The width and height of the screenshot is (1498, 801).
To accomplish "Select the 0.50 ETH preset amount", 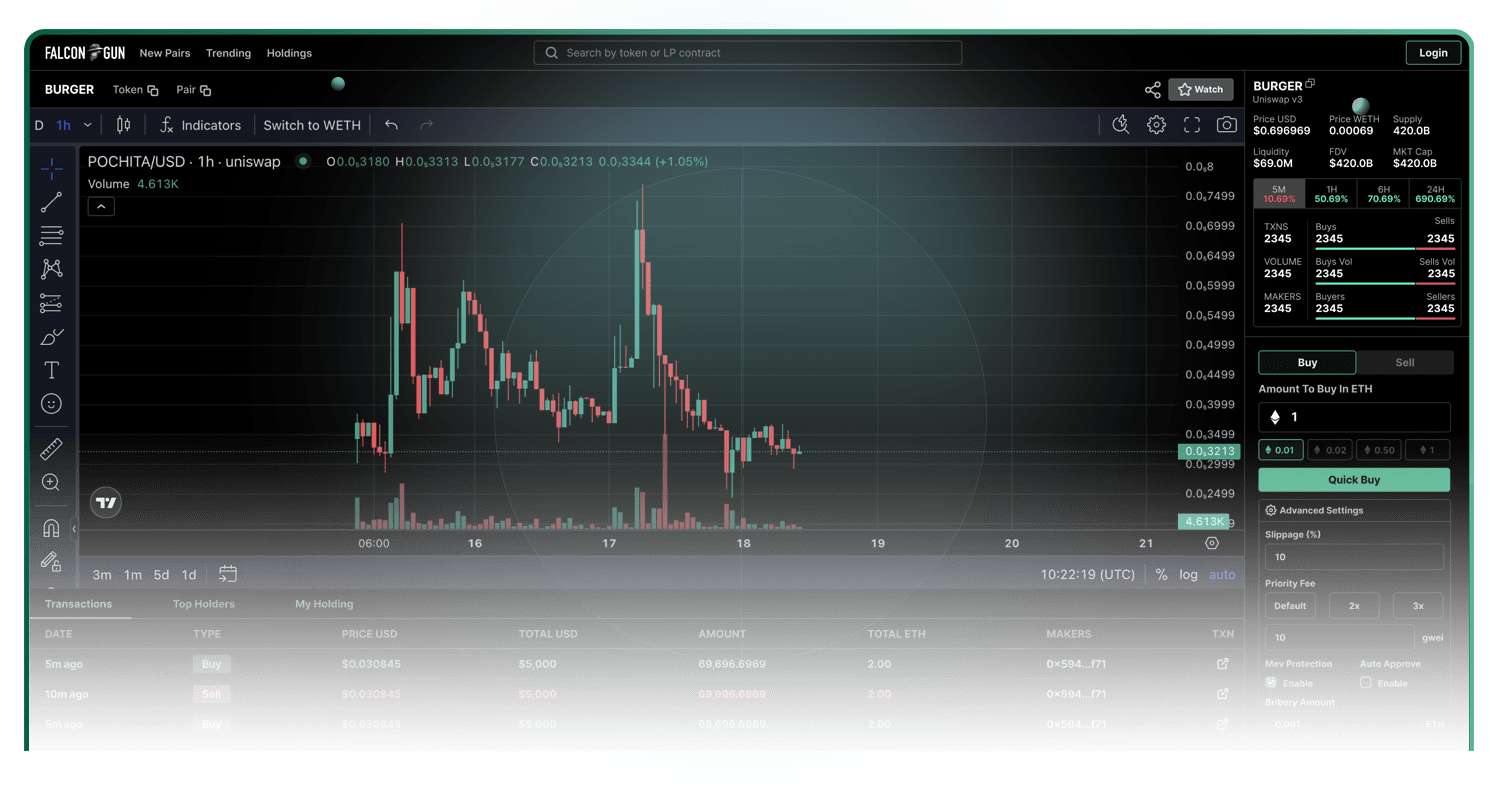I will click(1378, 450).
